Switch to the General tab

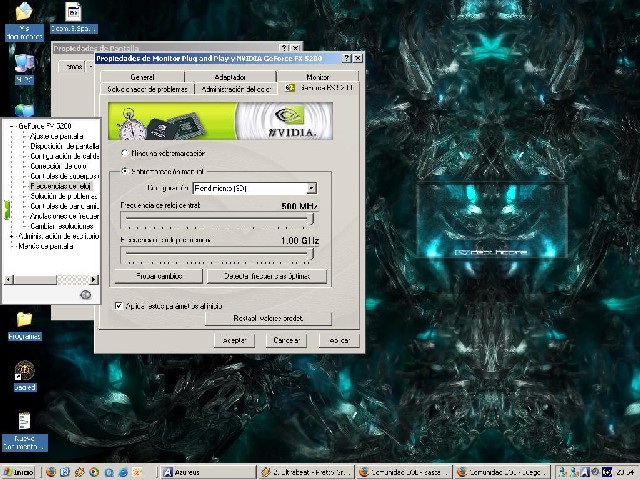142,77
